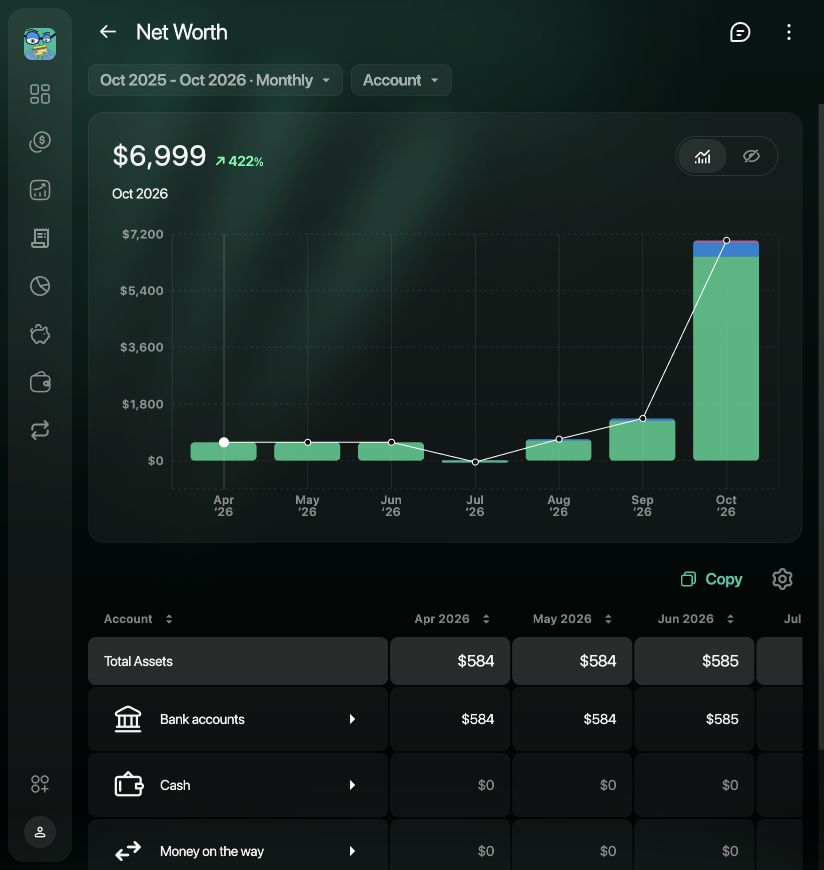
Task: Click the May '26 chart bar
Action: [307, 452]
